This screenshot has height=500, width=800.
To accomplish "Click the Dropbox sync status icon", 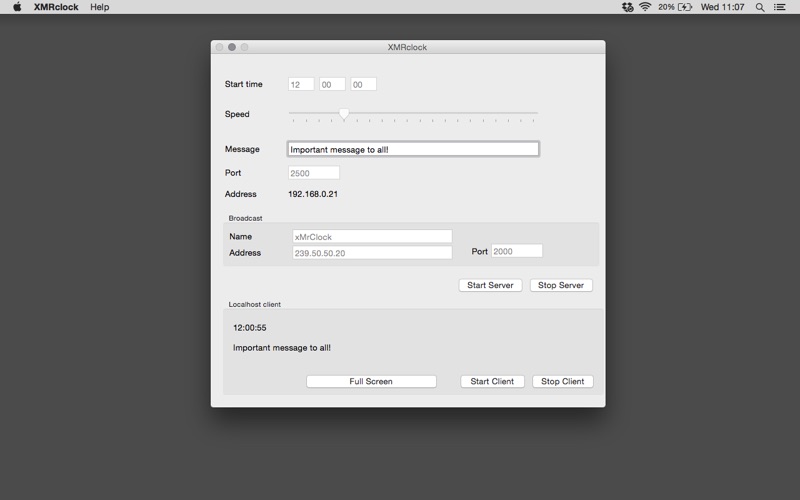I will (x=628, y=7).
